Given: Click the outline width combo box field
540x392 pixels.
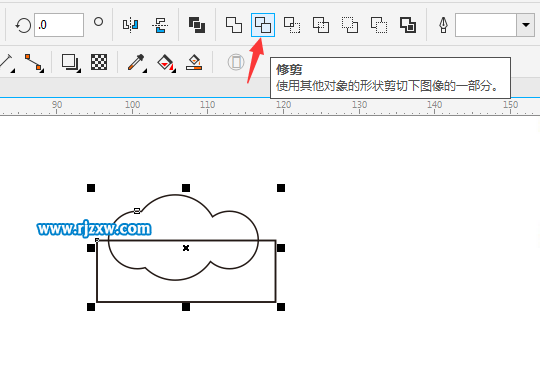Looking at the screenshot, I should [486, 25].
